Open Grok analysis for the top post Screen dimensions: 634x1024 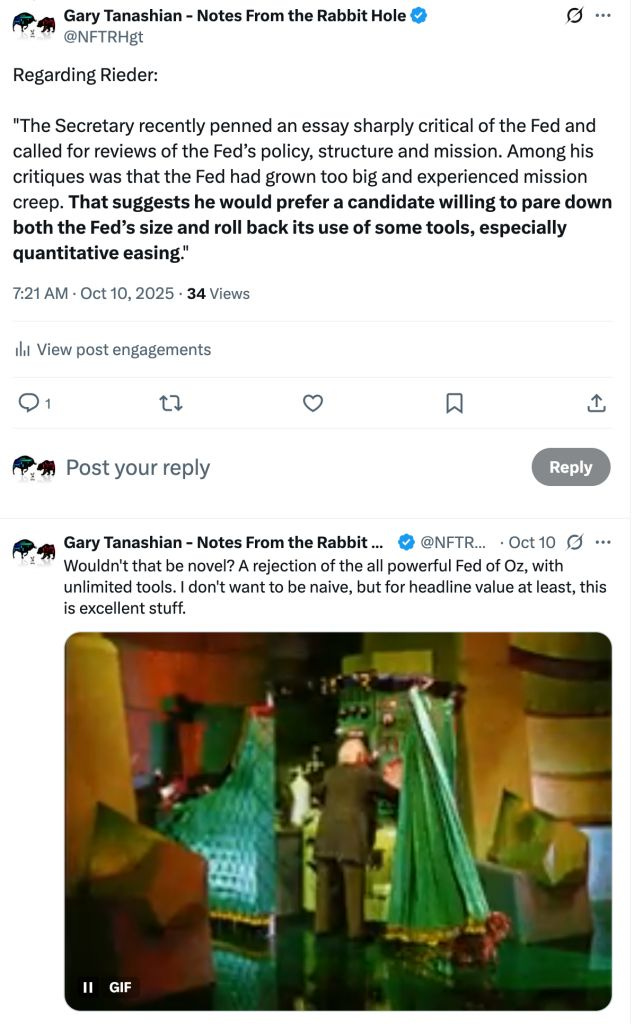(x=573, y=14)
